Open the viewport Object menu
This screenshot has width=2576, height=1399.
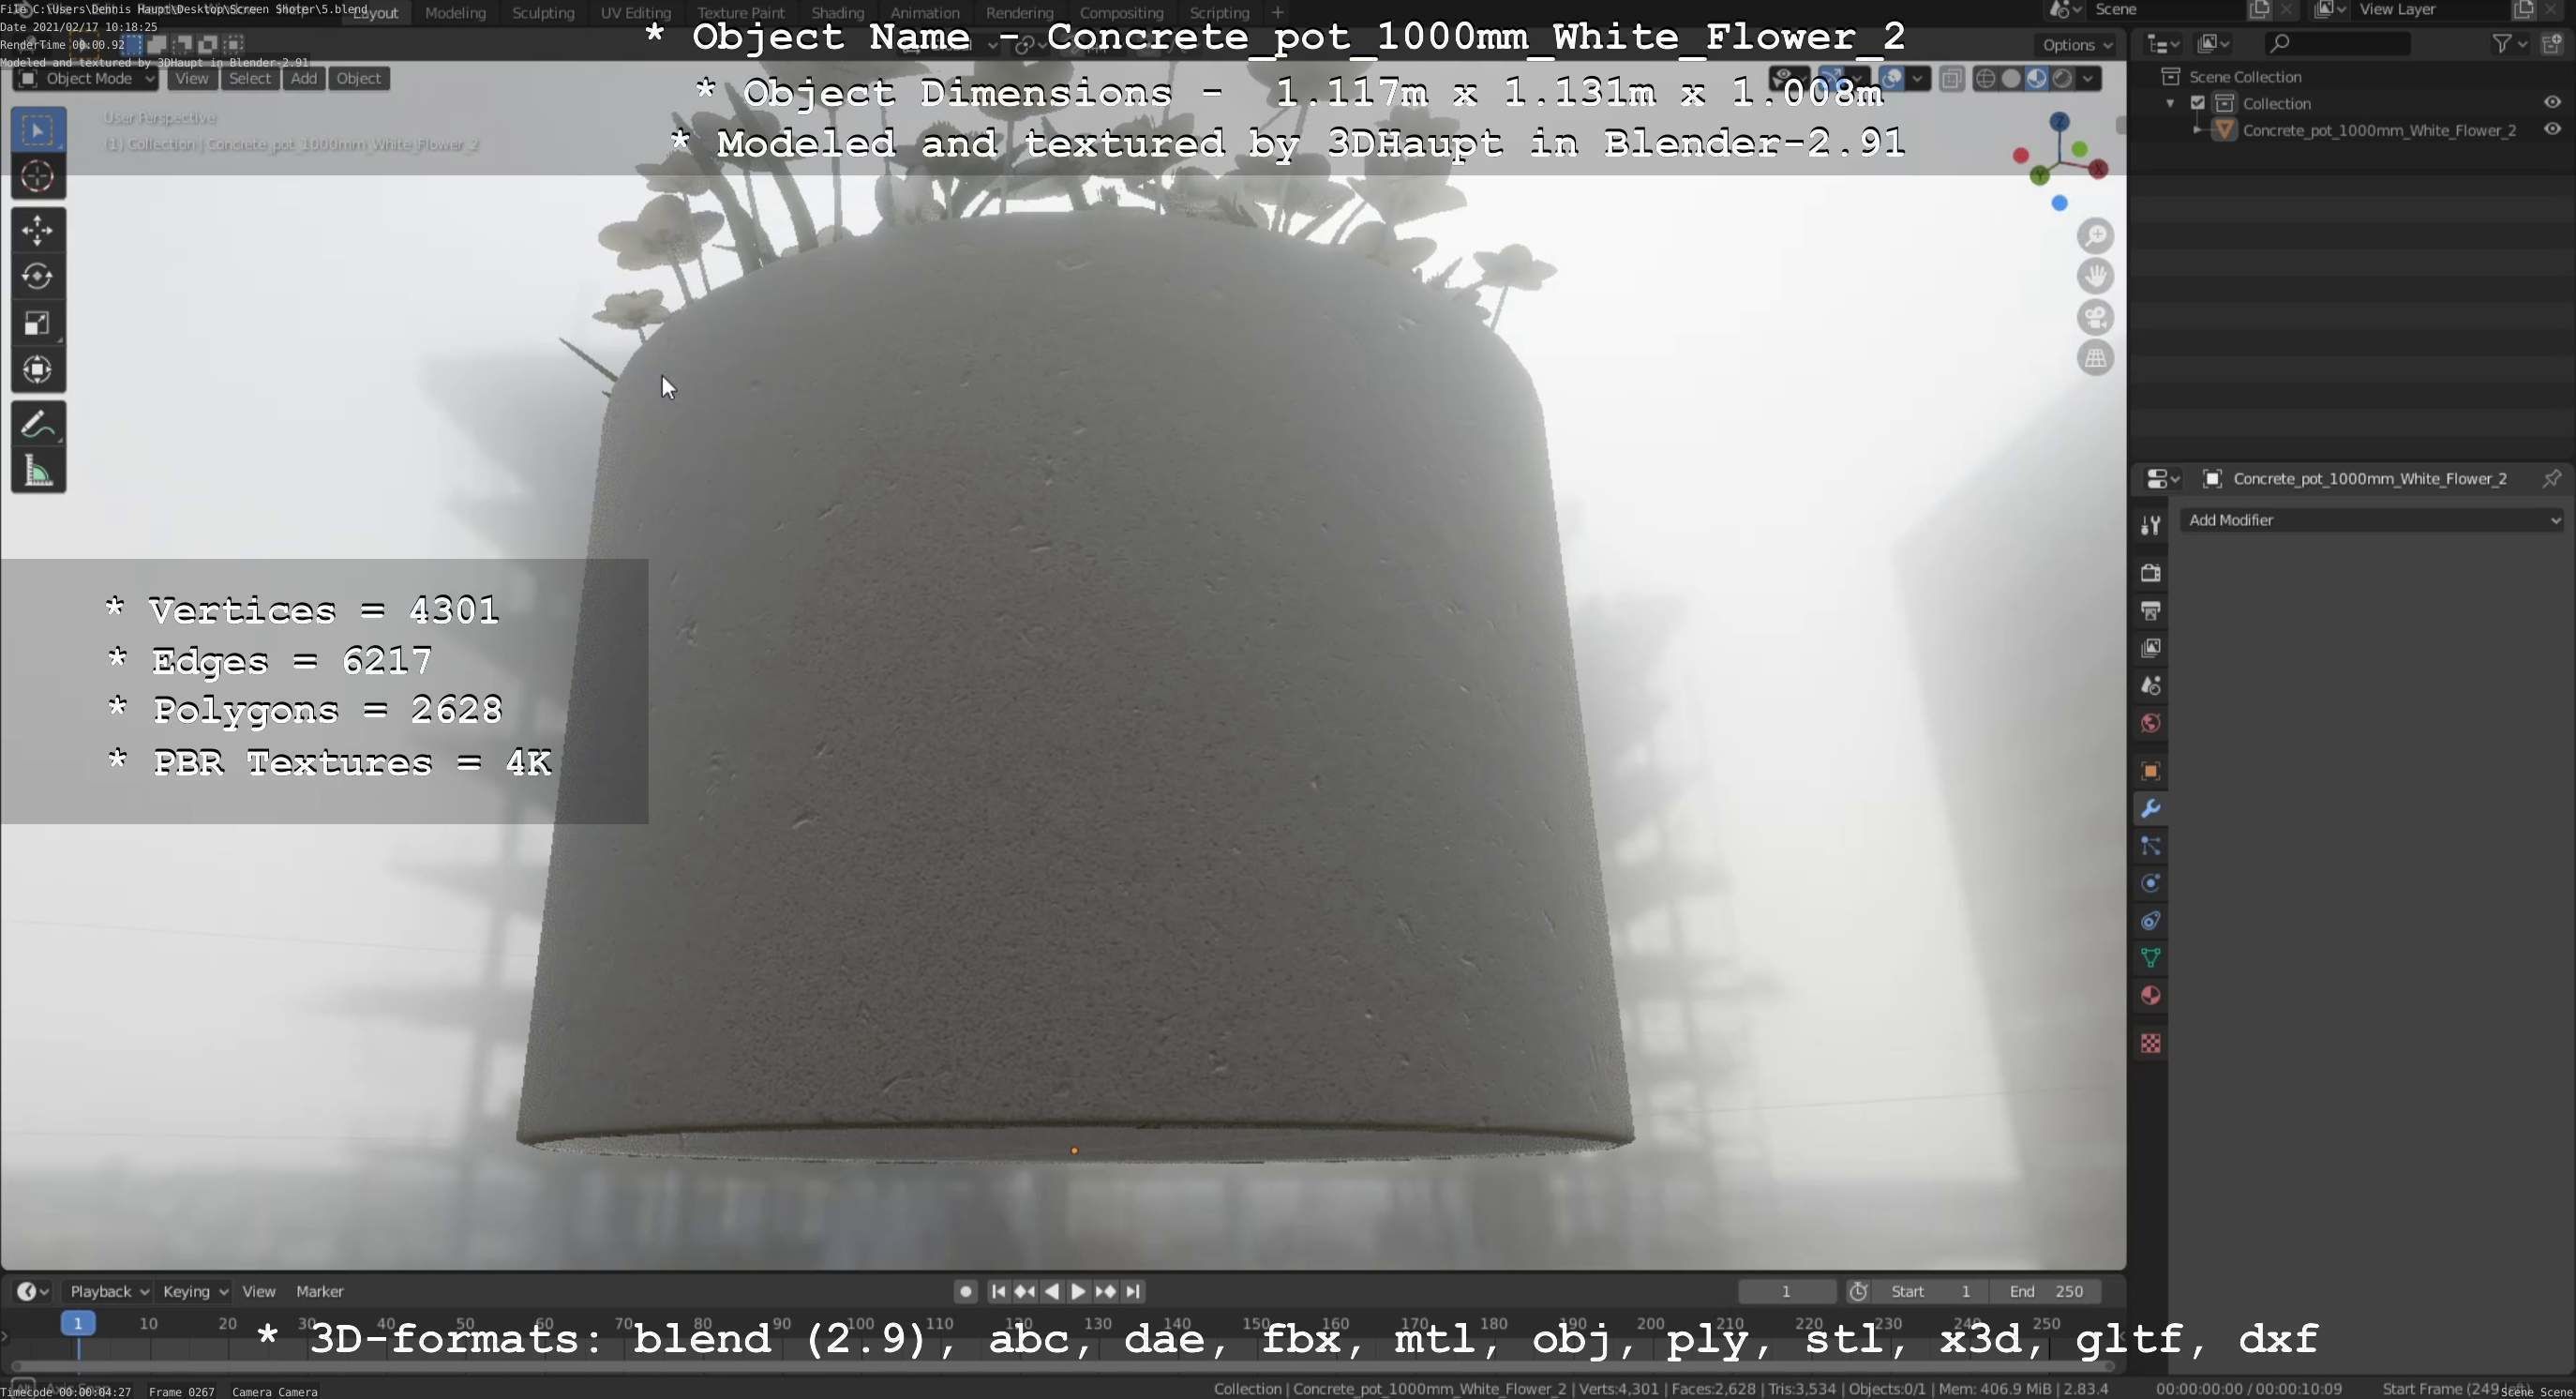(x=358, y=78)
